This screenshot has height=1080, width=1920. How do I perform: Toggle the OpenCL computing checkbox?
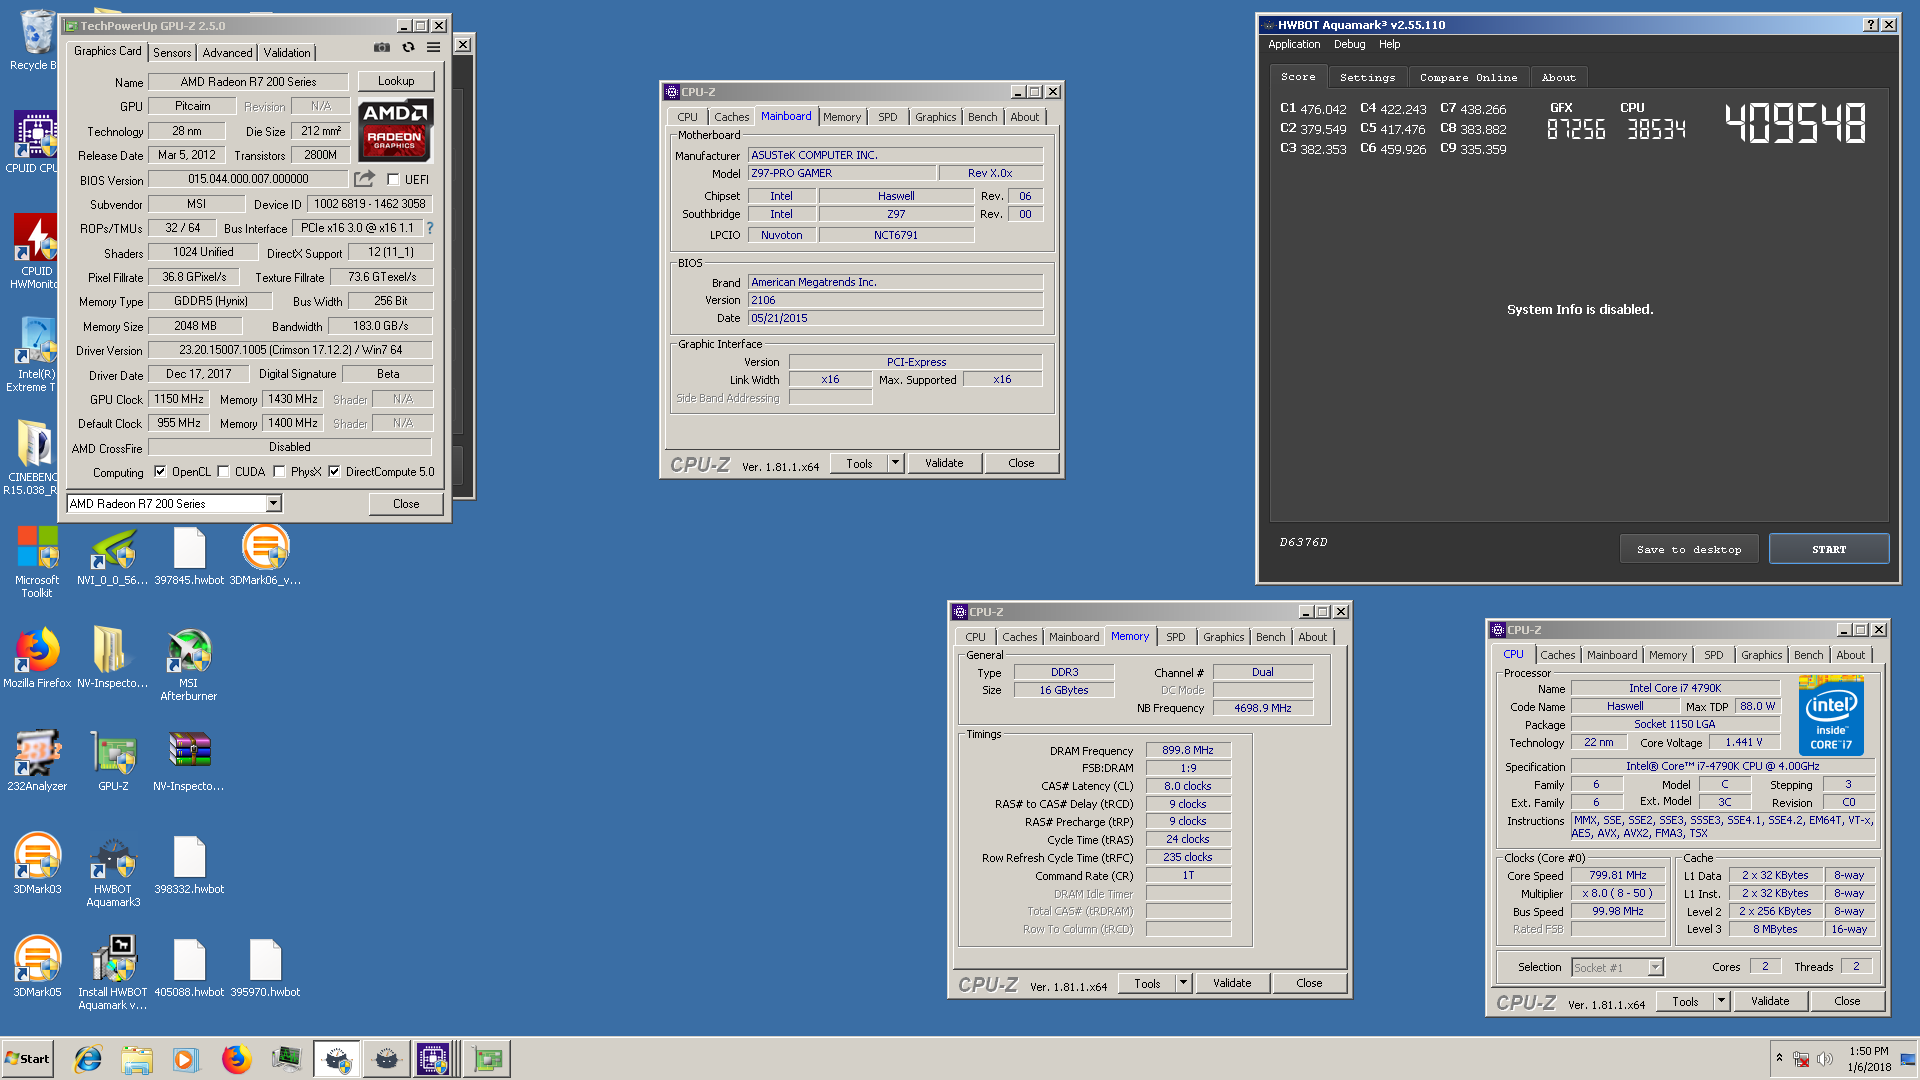160,472
